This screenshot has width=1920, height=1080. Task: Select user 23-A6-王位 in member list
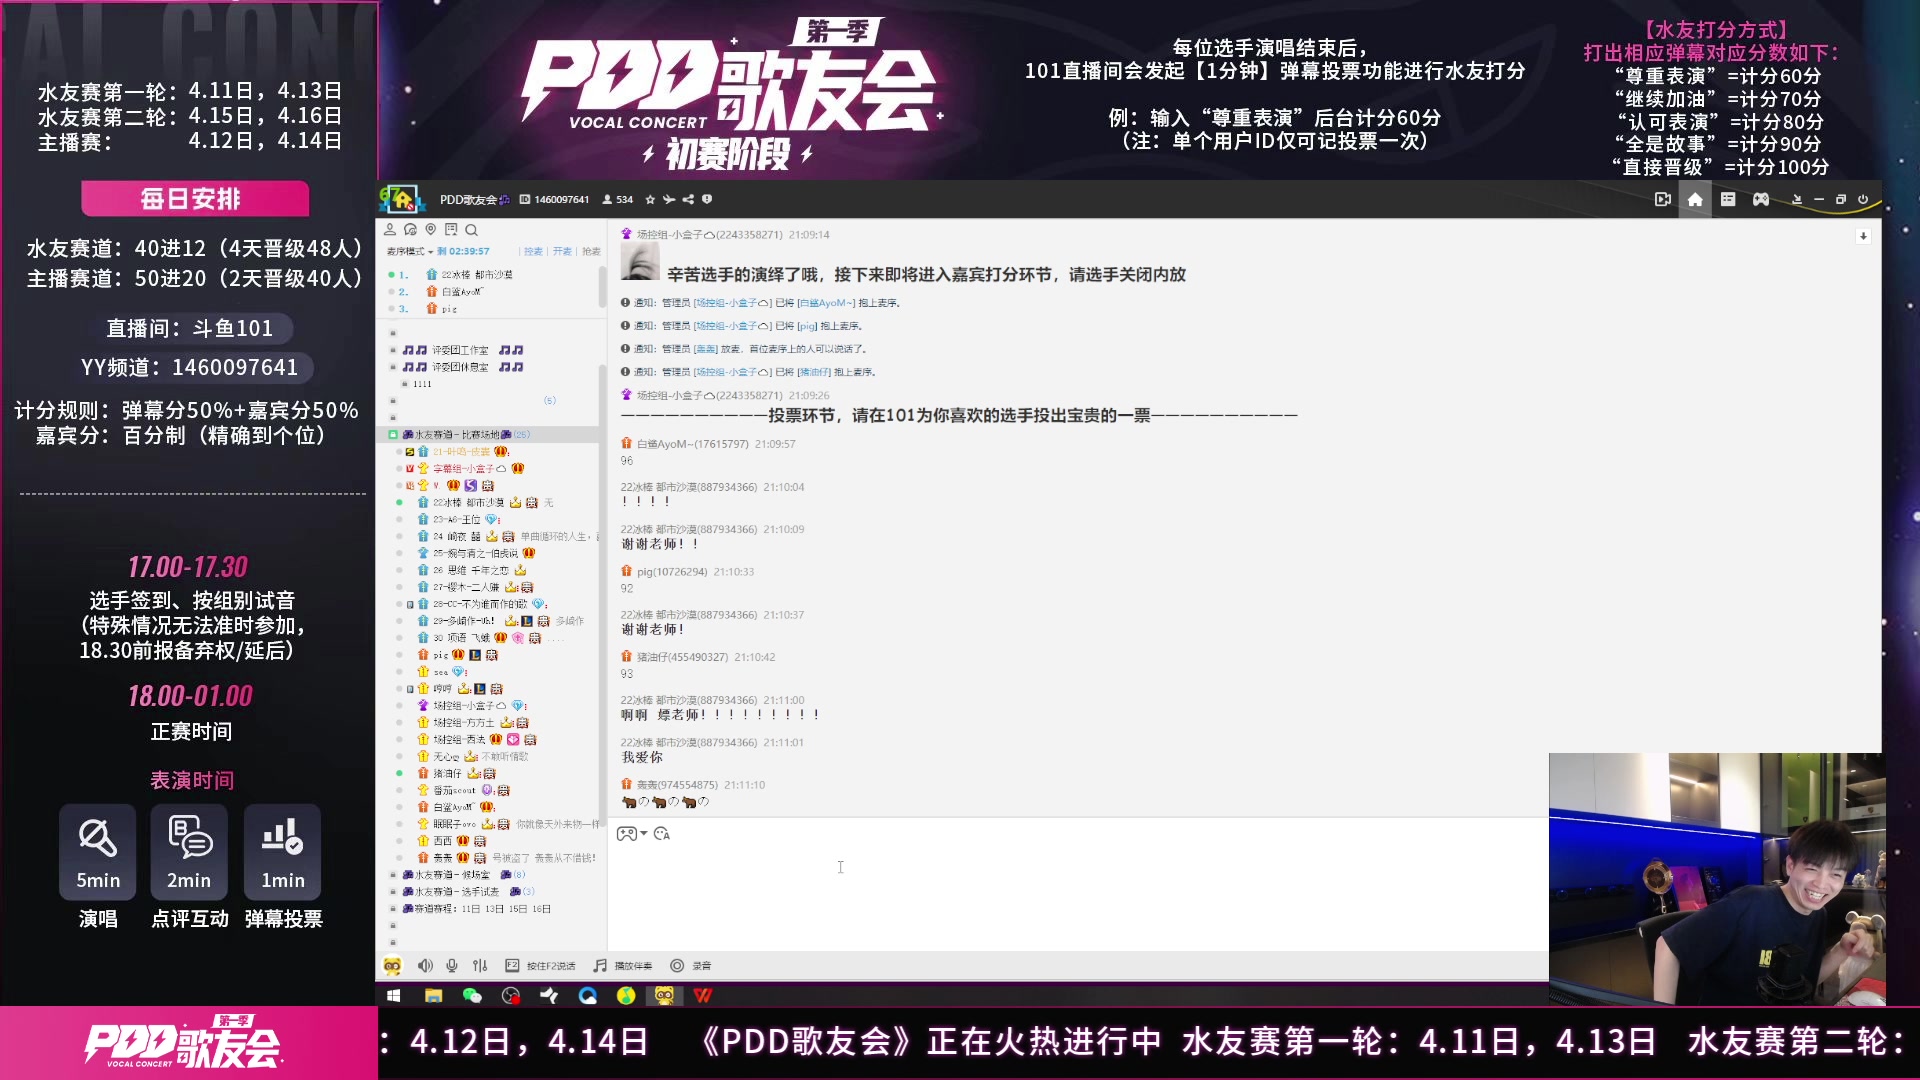click(459, 520)
